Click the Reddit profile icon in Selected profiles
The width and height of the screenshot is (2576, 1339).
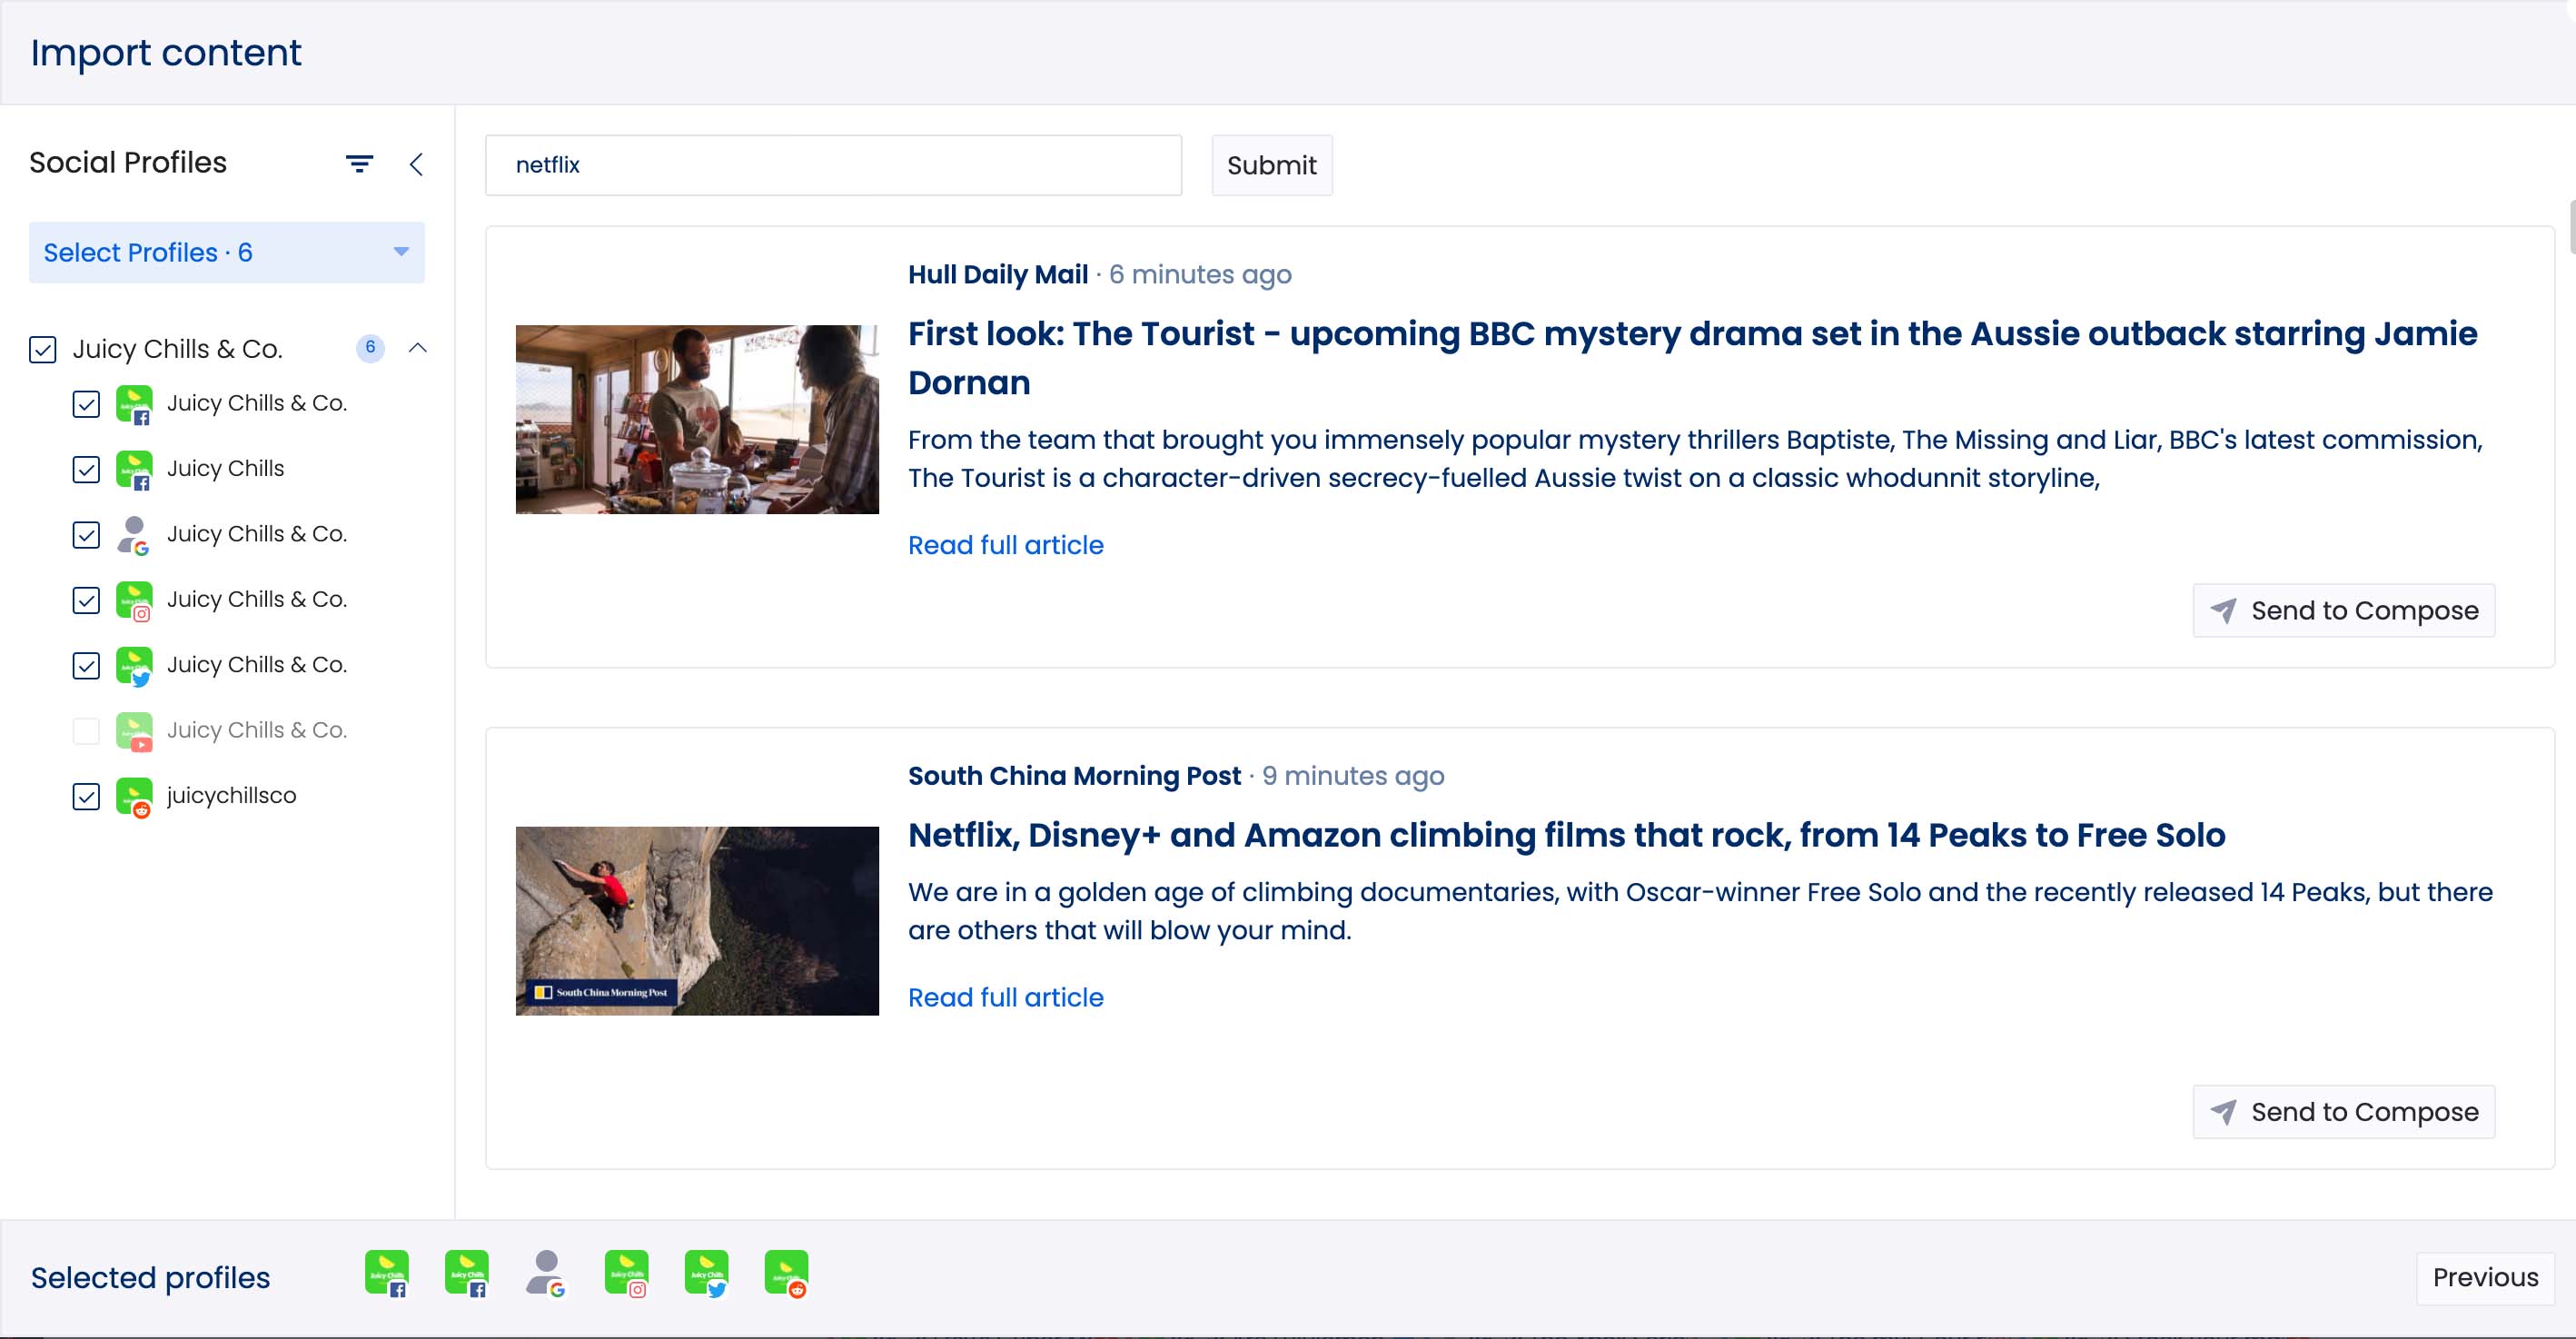786,1274
